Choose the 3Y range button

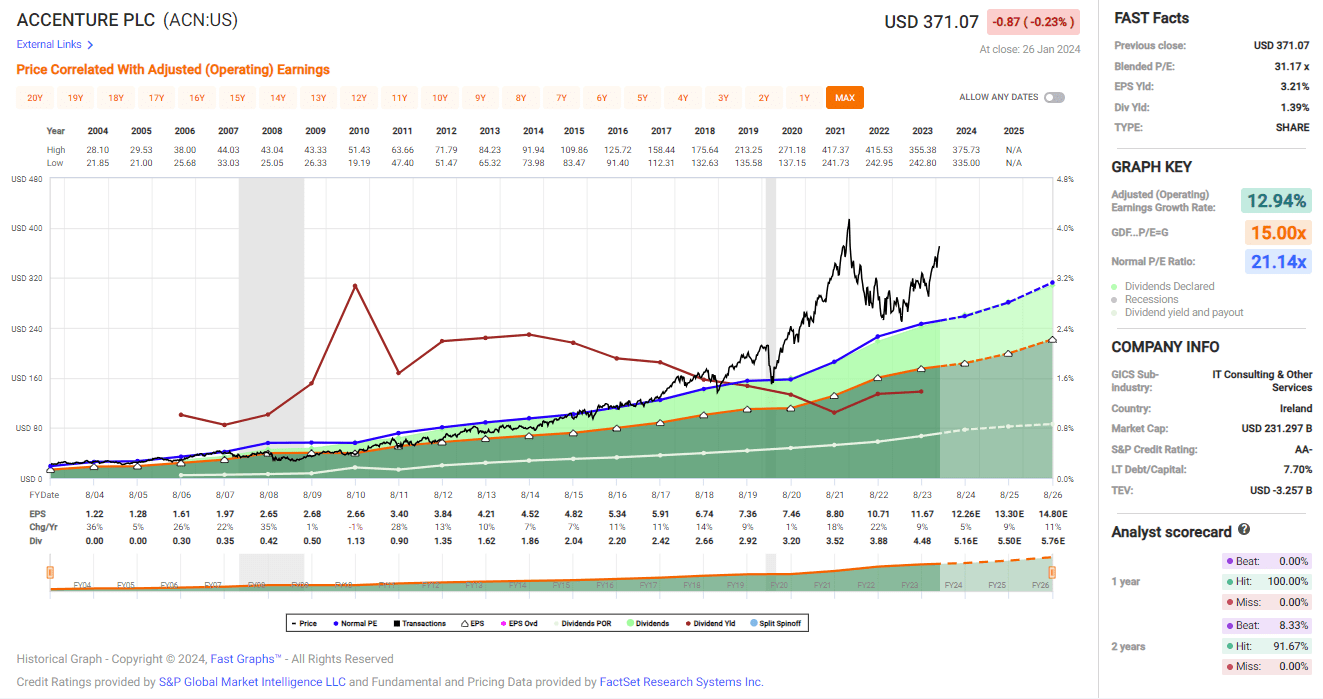pos(723,98)
